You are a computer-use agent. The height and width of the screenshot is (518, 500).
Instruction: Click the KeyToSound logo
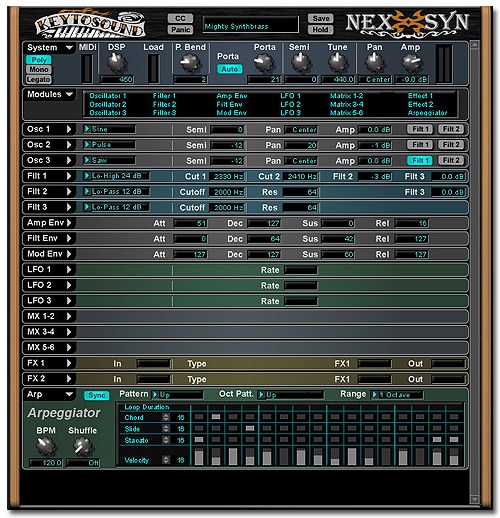coord(90,24)
